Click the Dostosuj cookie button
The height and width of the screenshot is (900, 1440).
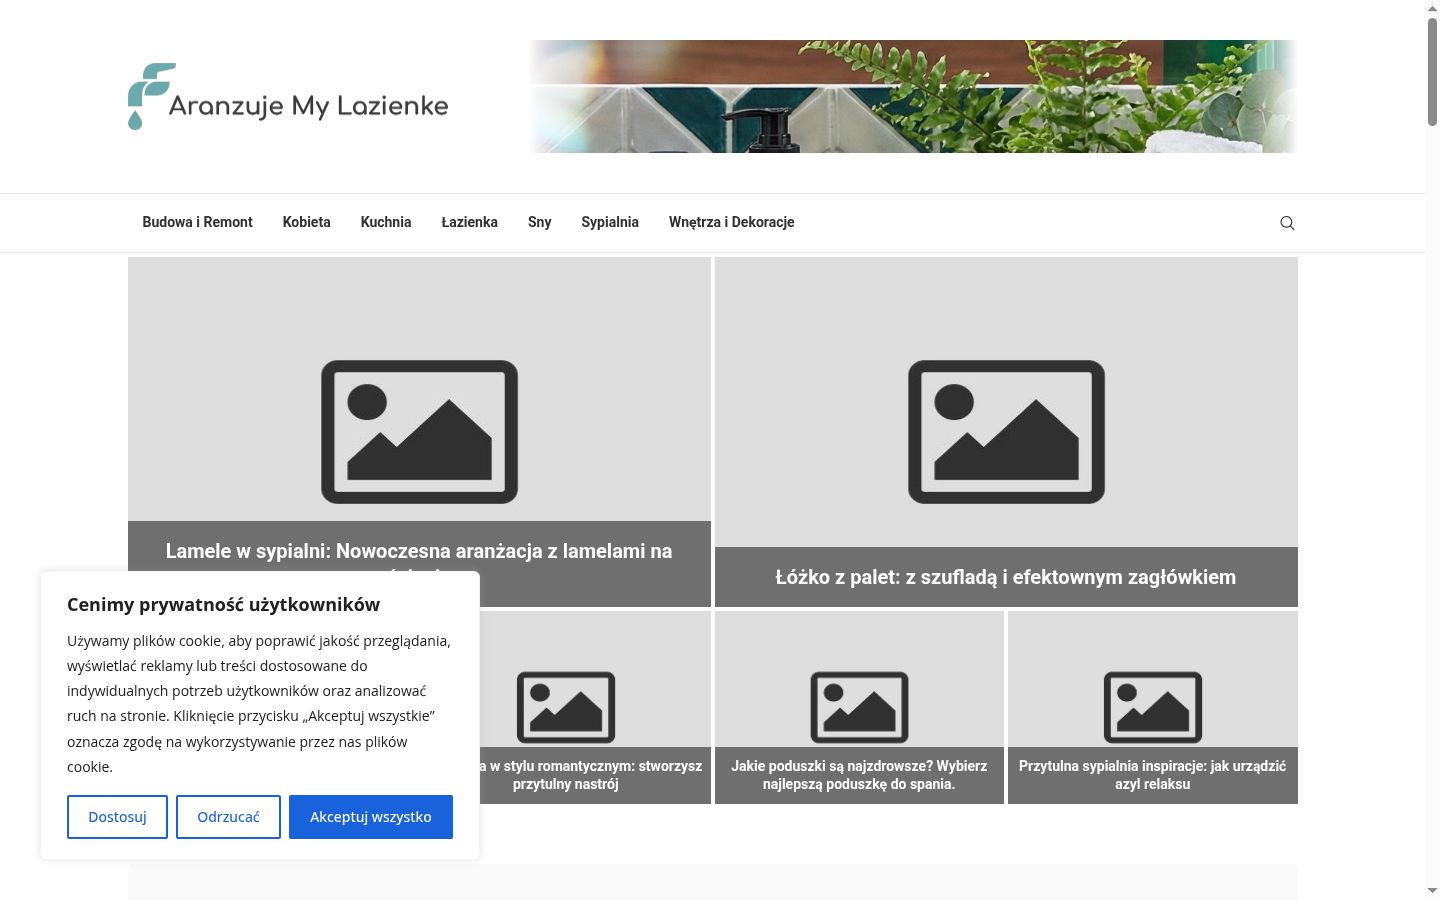[117, 817]
